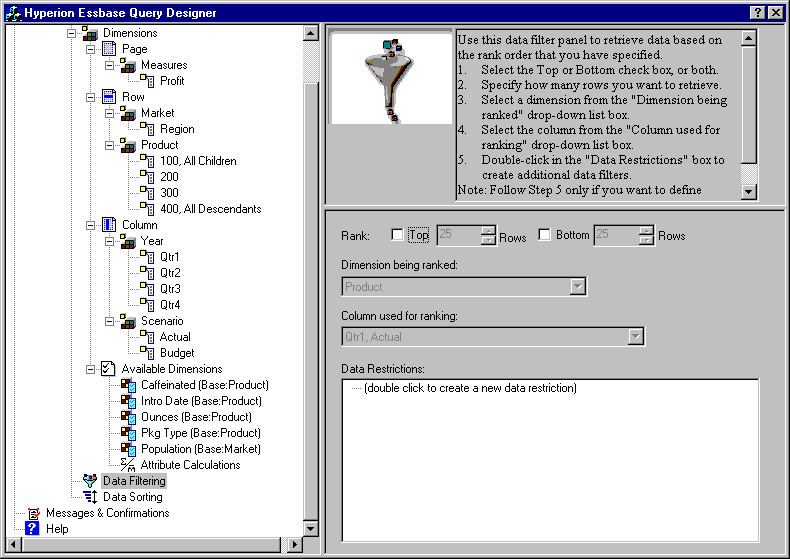Click instructions panel scroll down arrow
790x559 pixels.
click(x=749, y=191)
